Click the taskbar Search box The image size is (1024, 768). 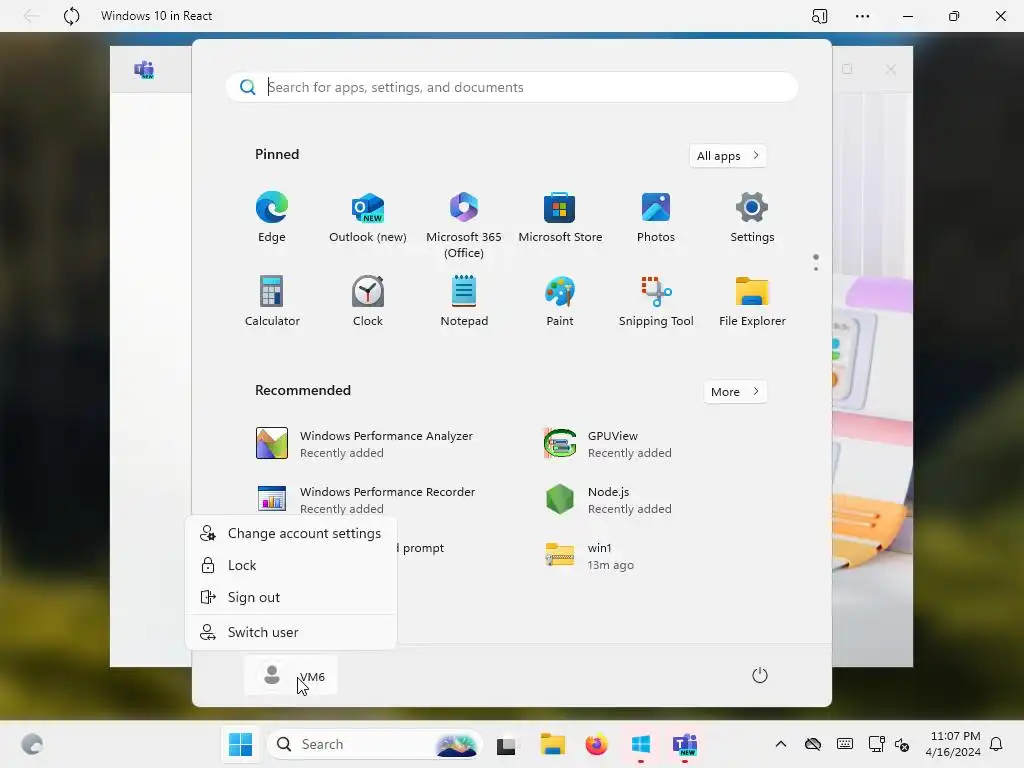pos(375,744)
